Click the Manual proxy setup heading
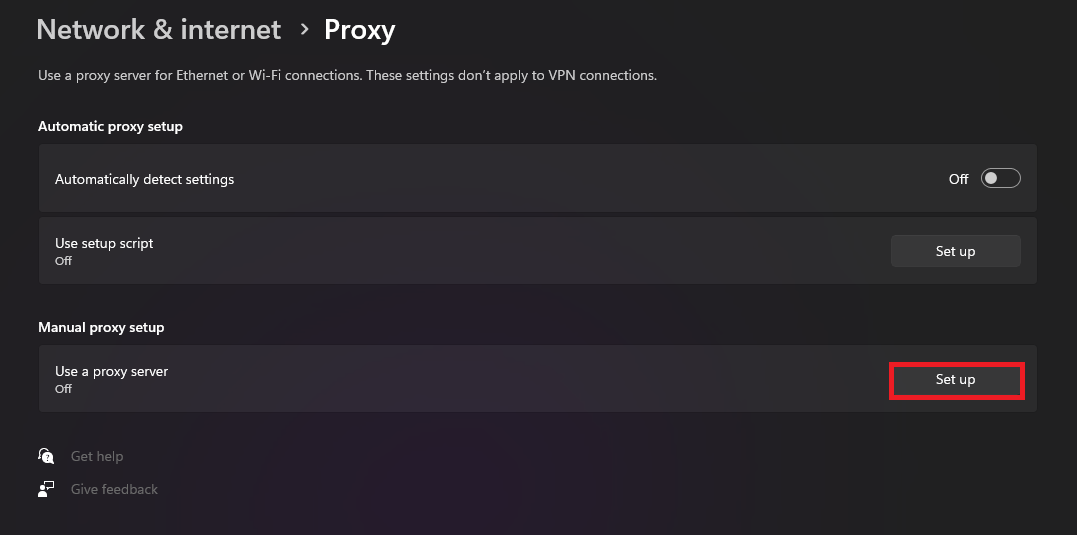Screen dimensions: 1077x535 coord(101,327)
